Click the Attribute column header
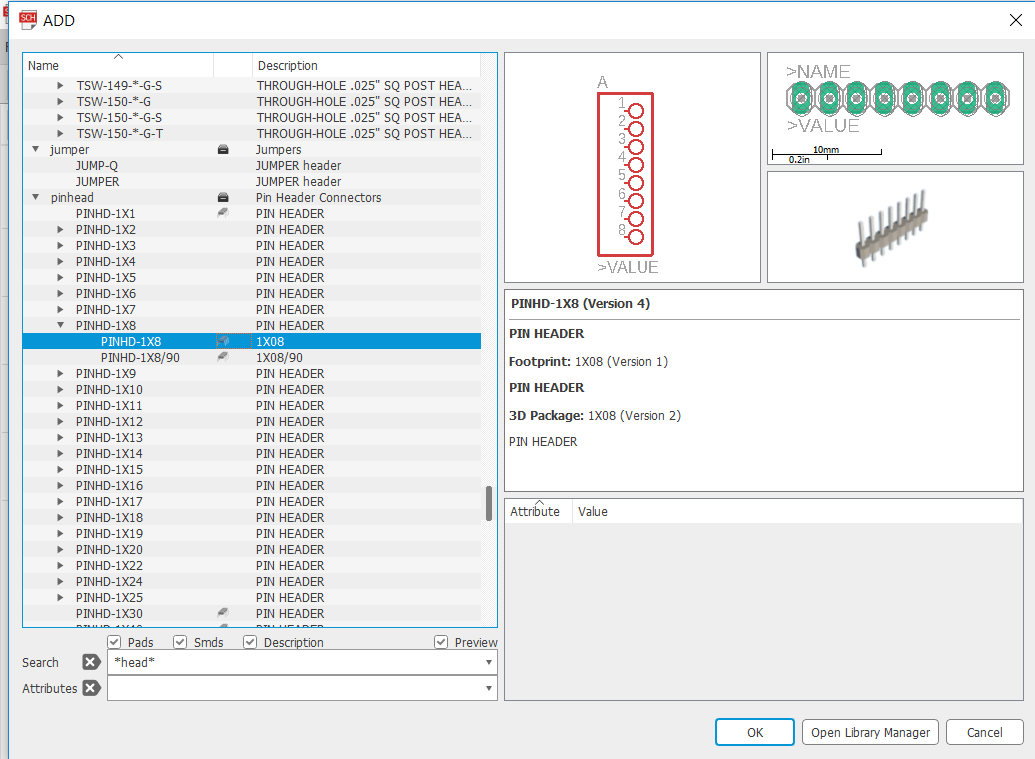This screenshot has width=1035, height=759. tap(536, 511)
